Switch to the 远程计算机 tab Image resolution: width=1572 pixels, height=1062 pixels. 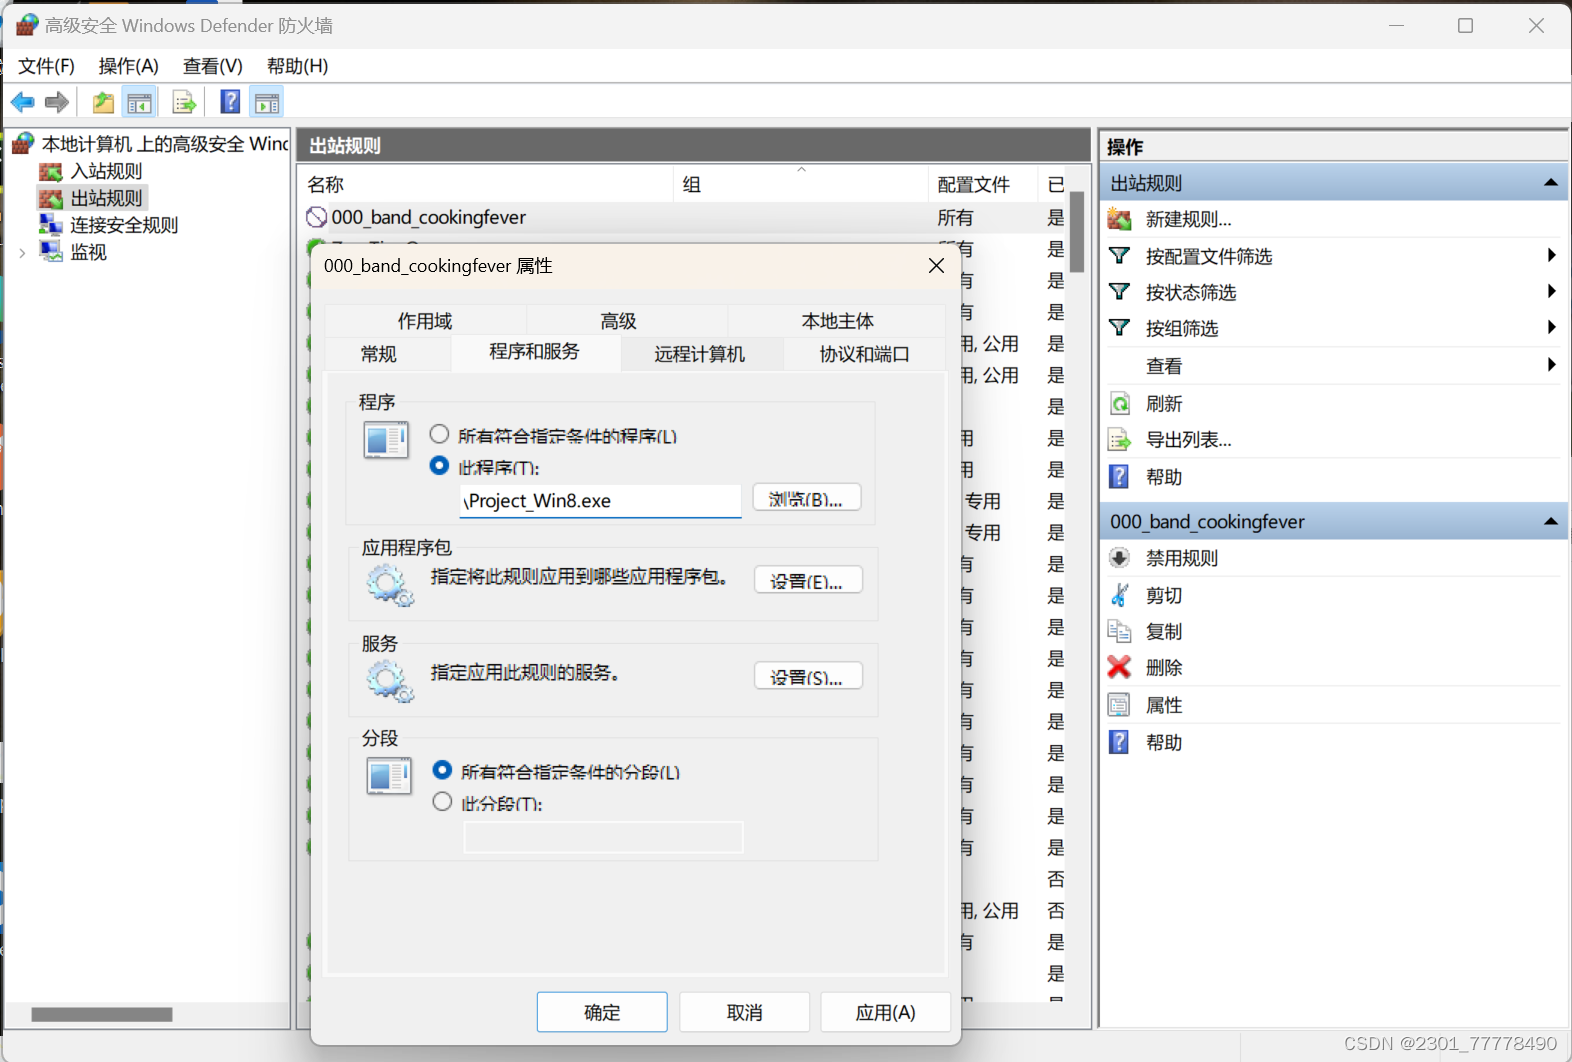tap(700, 354)
